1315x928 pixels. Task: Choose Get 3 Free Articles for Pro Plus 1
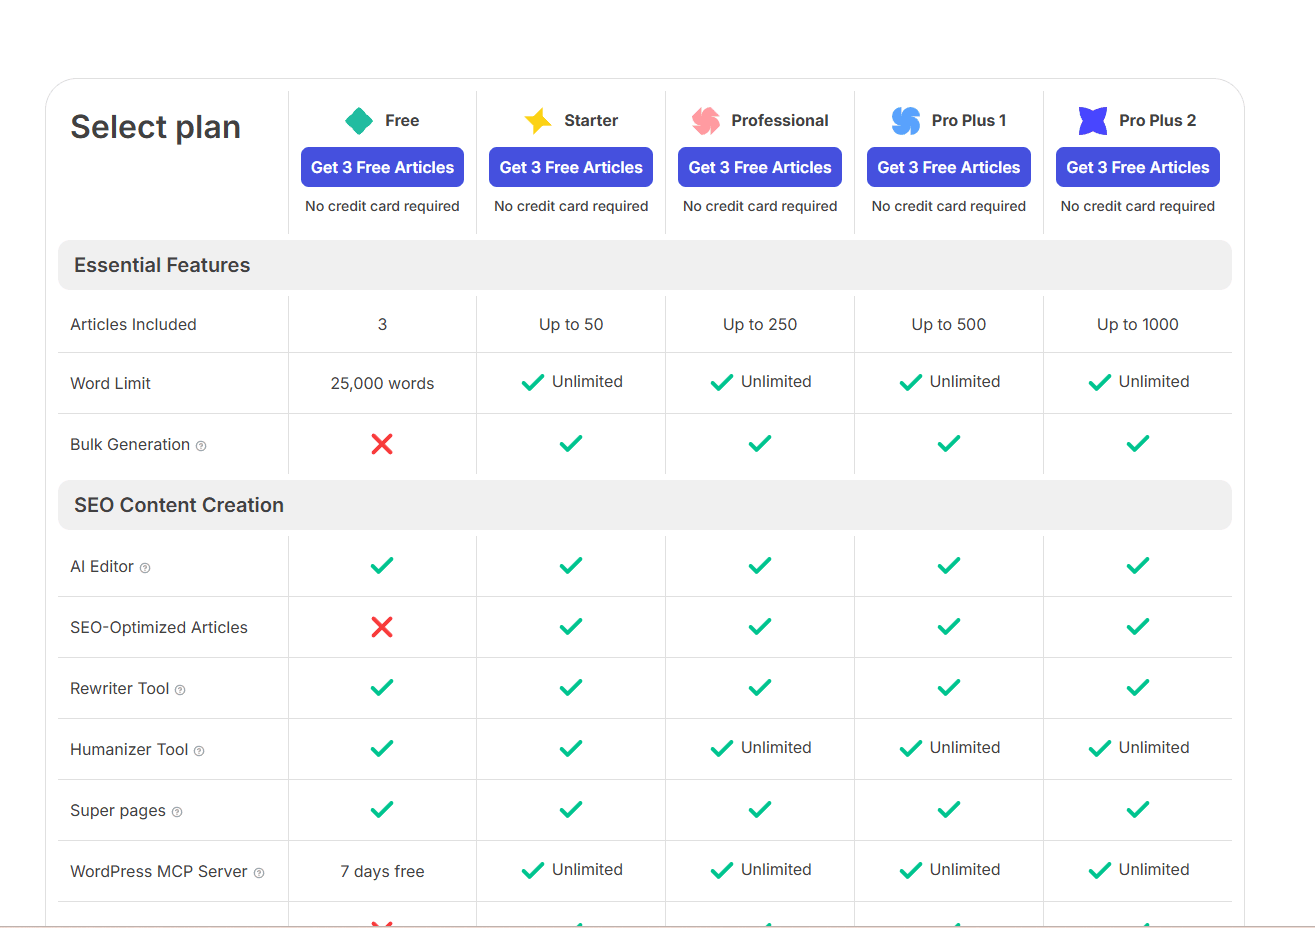pyautogui.click(x=949, y=167)
